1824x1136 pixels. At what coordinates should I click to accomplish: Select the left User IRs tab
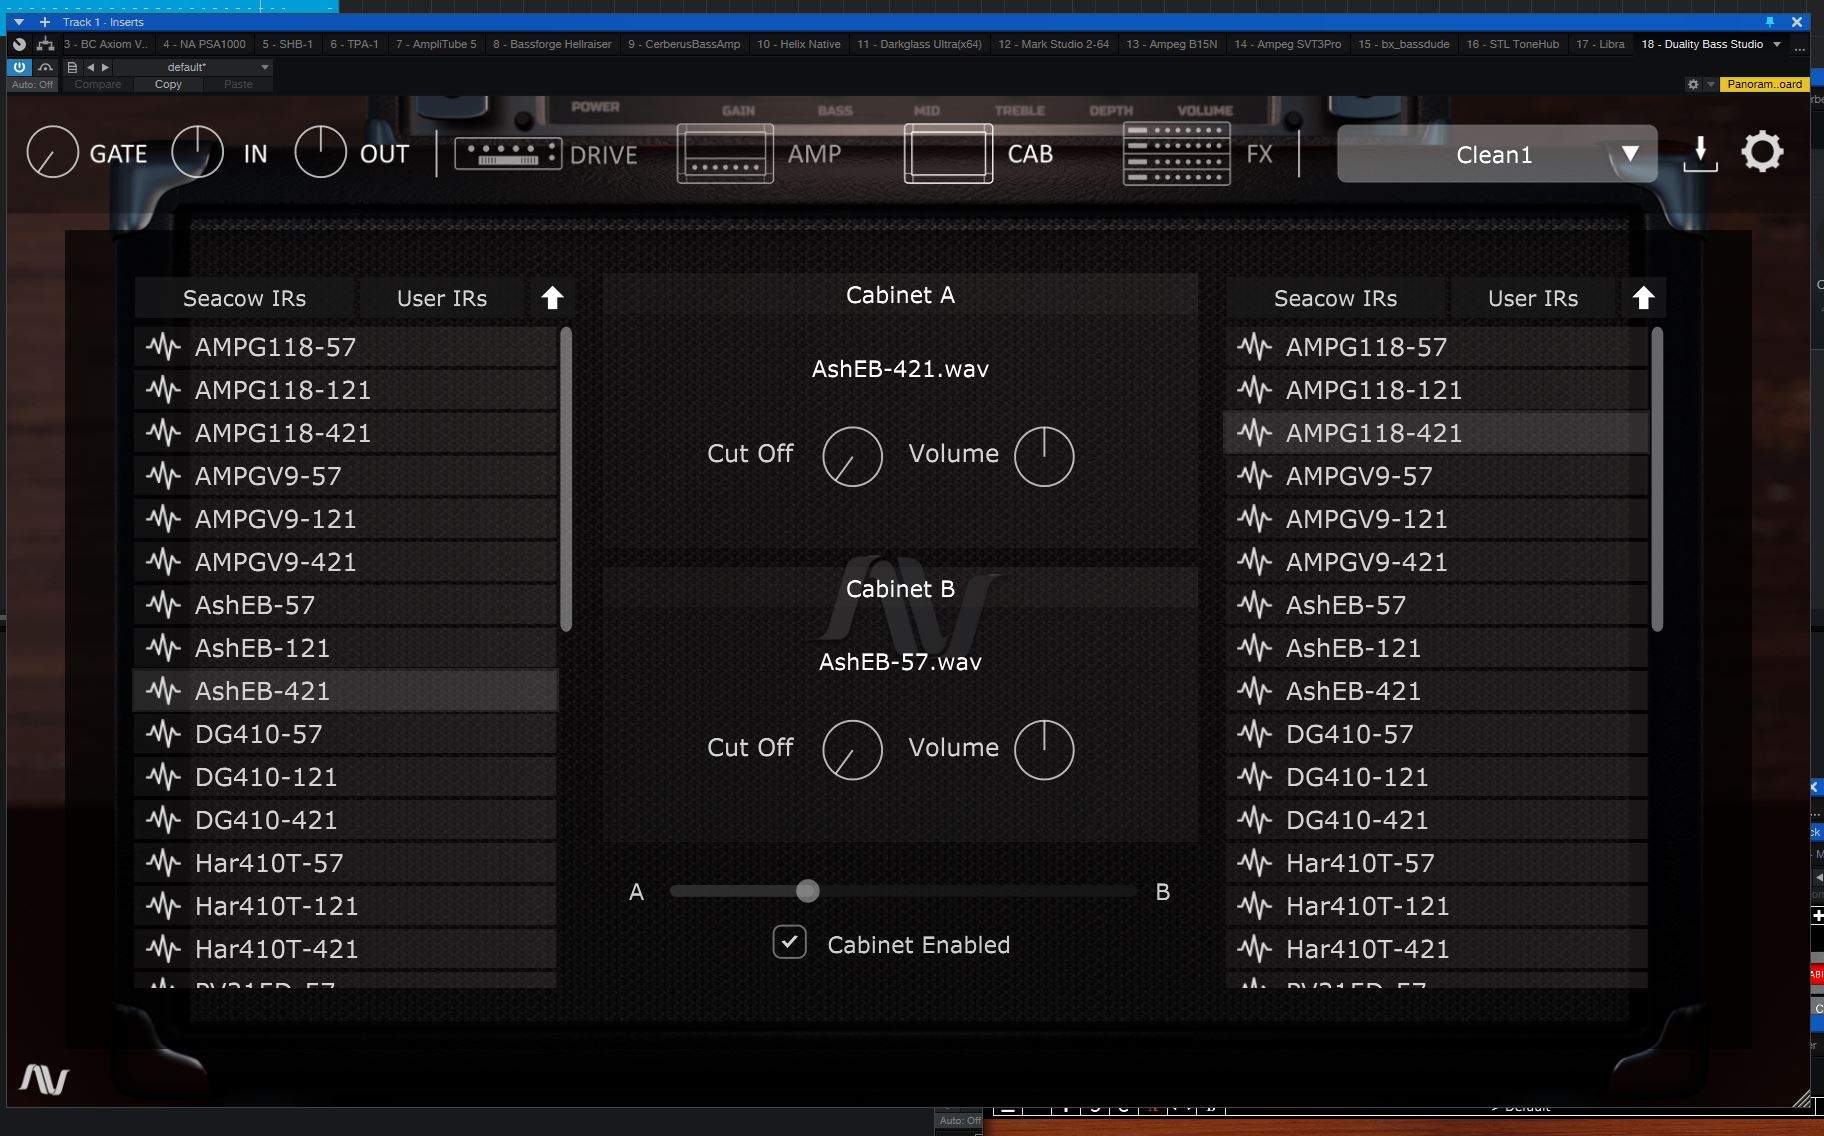click(x=442, y=298)
